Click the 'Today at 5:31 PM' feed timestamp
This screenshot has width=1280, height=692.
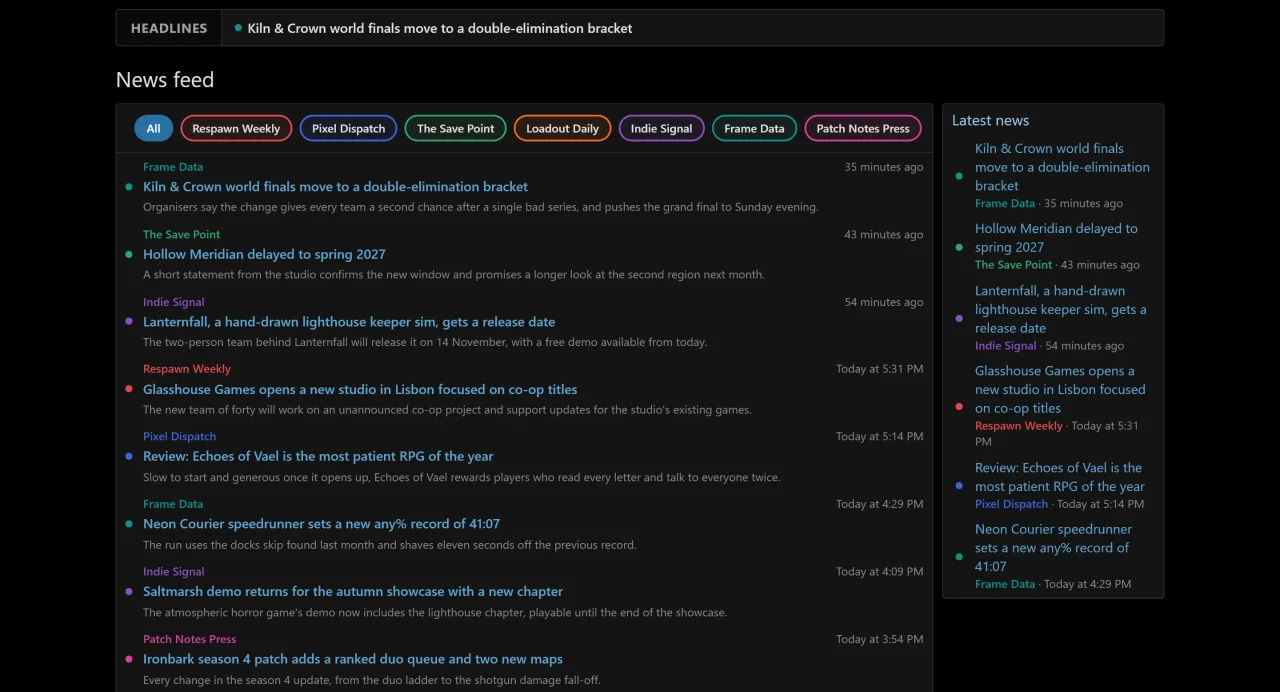coord(879,369)
